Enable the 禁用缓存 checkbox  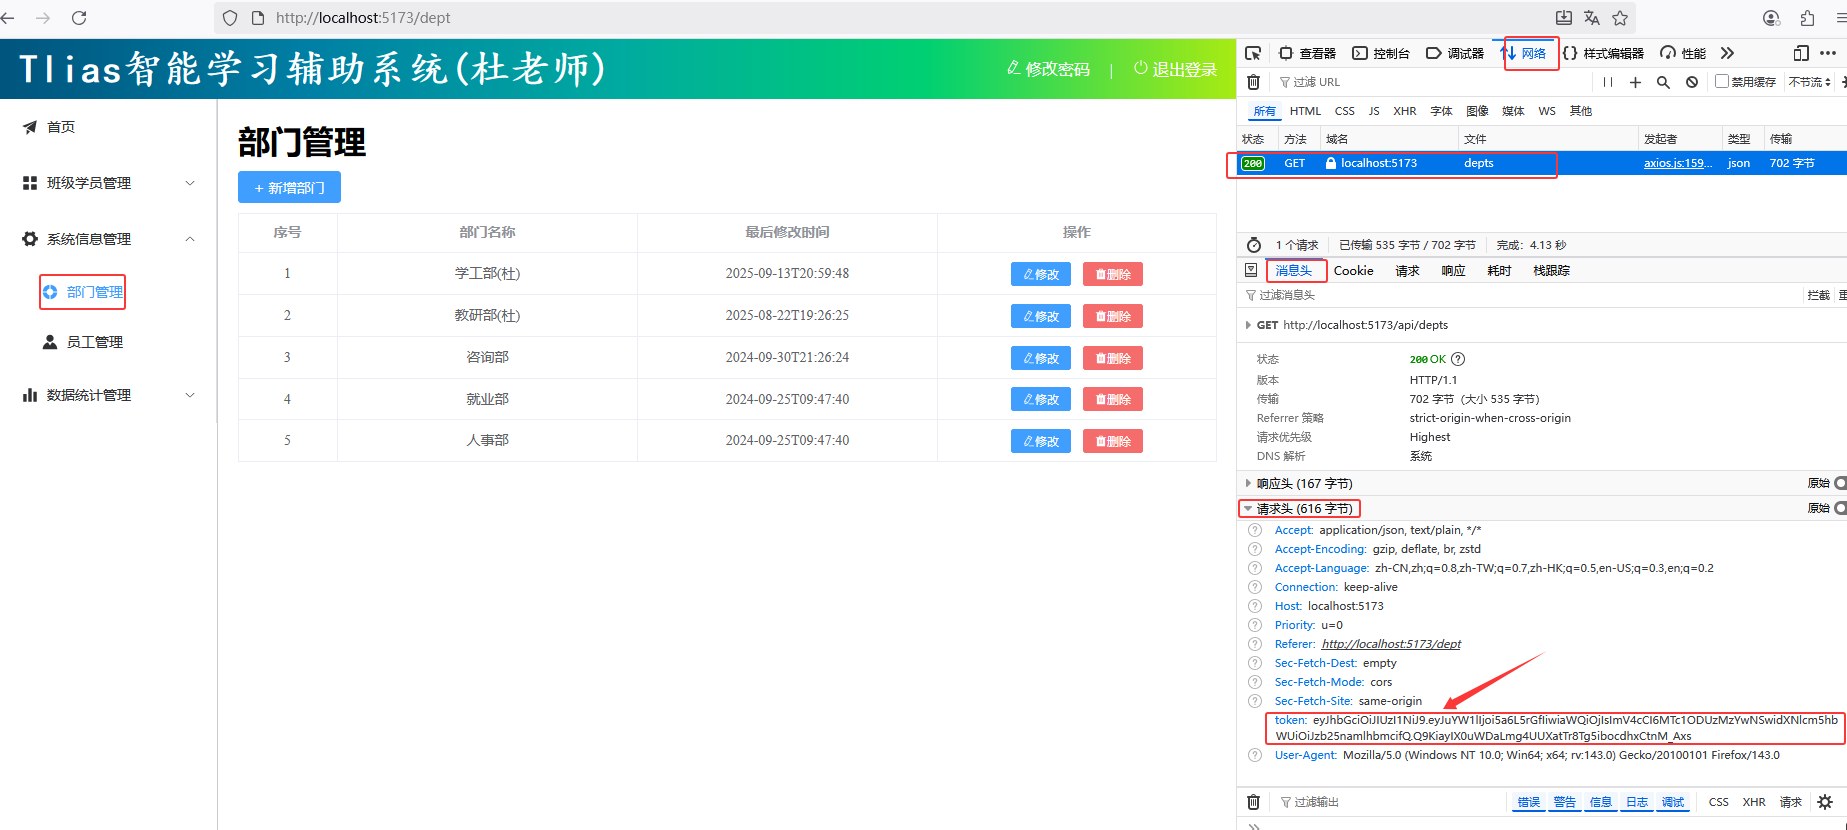tap(1721, 82)
